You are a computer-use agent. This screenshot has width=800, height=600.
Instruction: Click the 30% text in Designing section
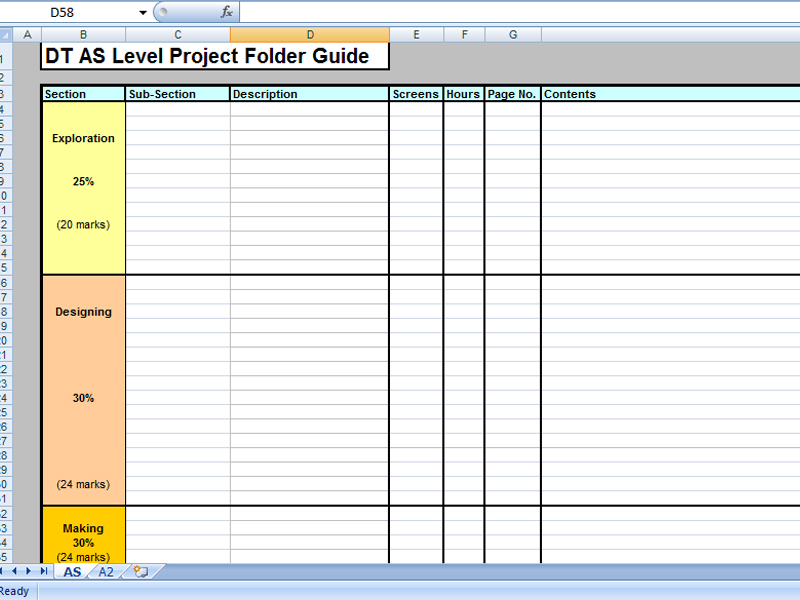point(83,398)
